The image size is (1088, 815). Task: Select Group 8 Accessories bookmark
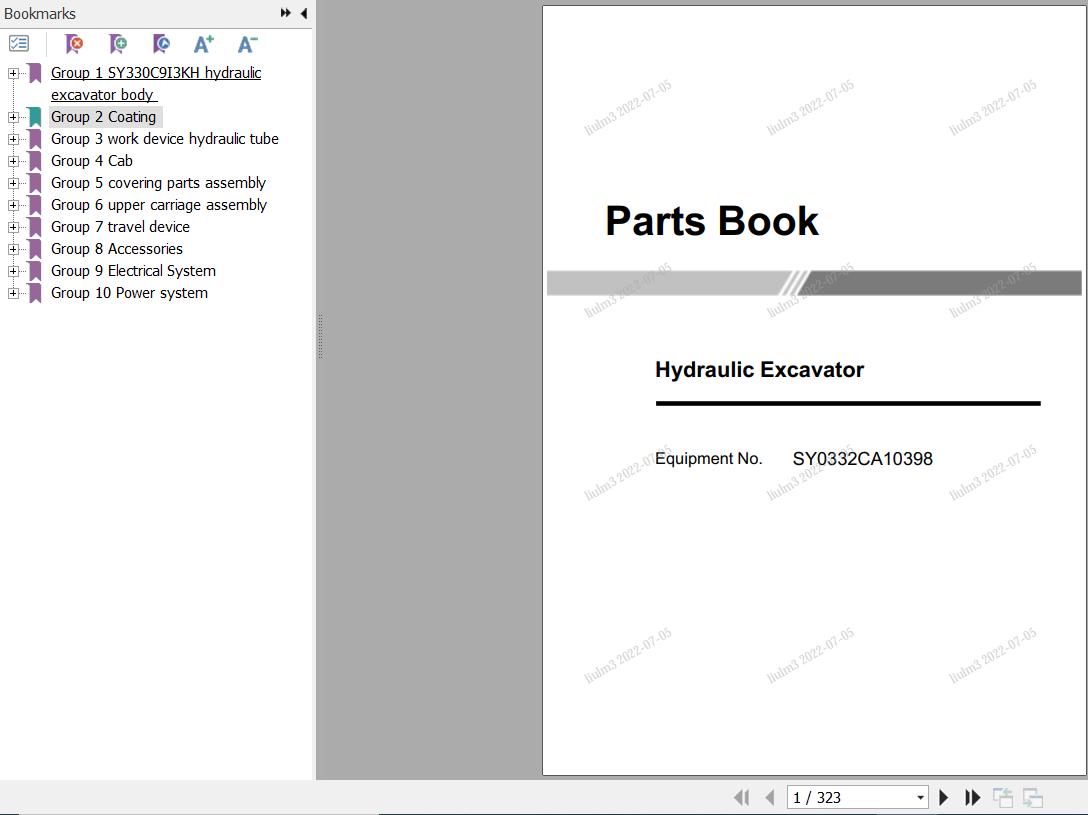click(x=116, y=248)
